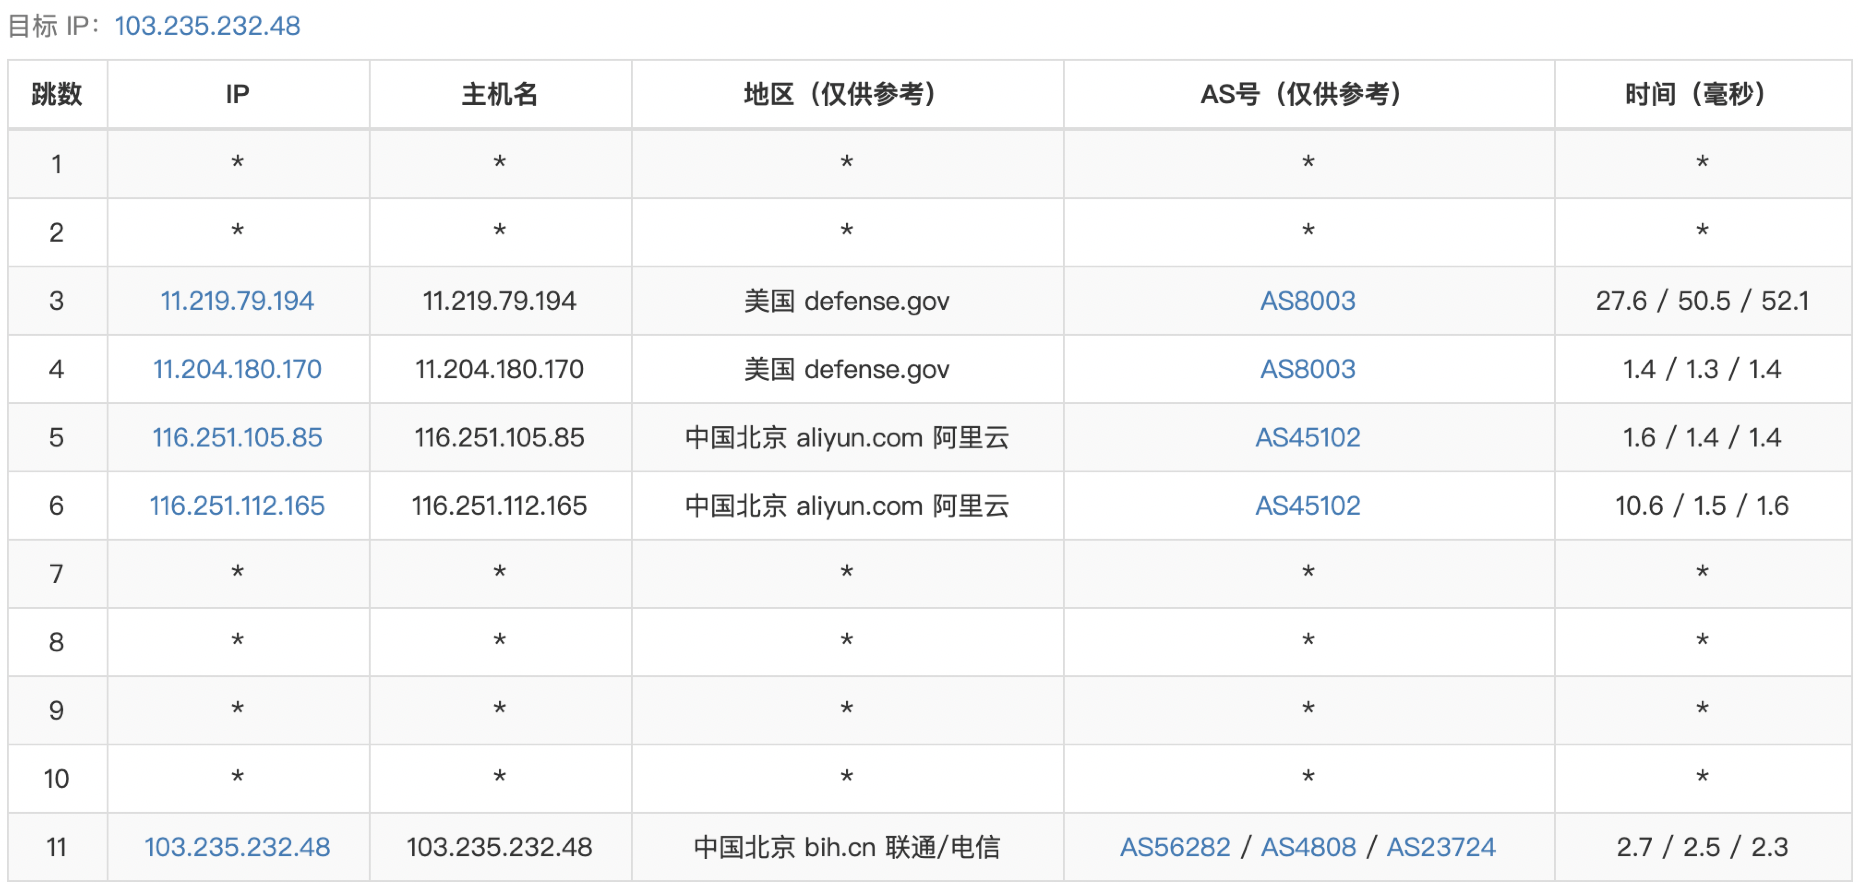The height and width of the screenshot is (884, 1858).
Task: Click the AS45102 link in hop 6 row
Action: click(1307, 506)
